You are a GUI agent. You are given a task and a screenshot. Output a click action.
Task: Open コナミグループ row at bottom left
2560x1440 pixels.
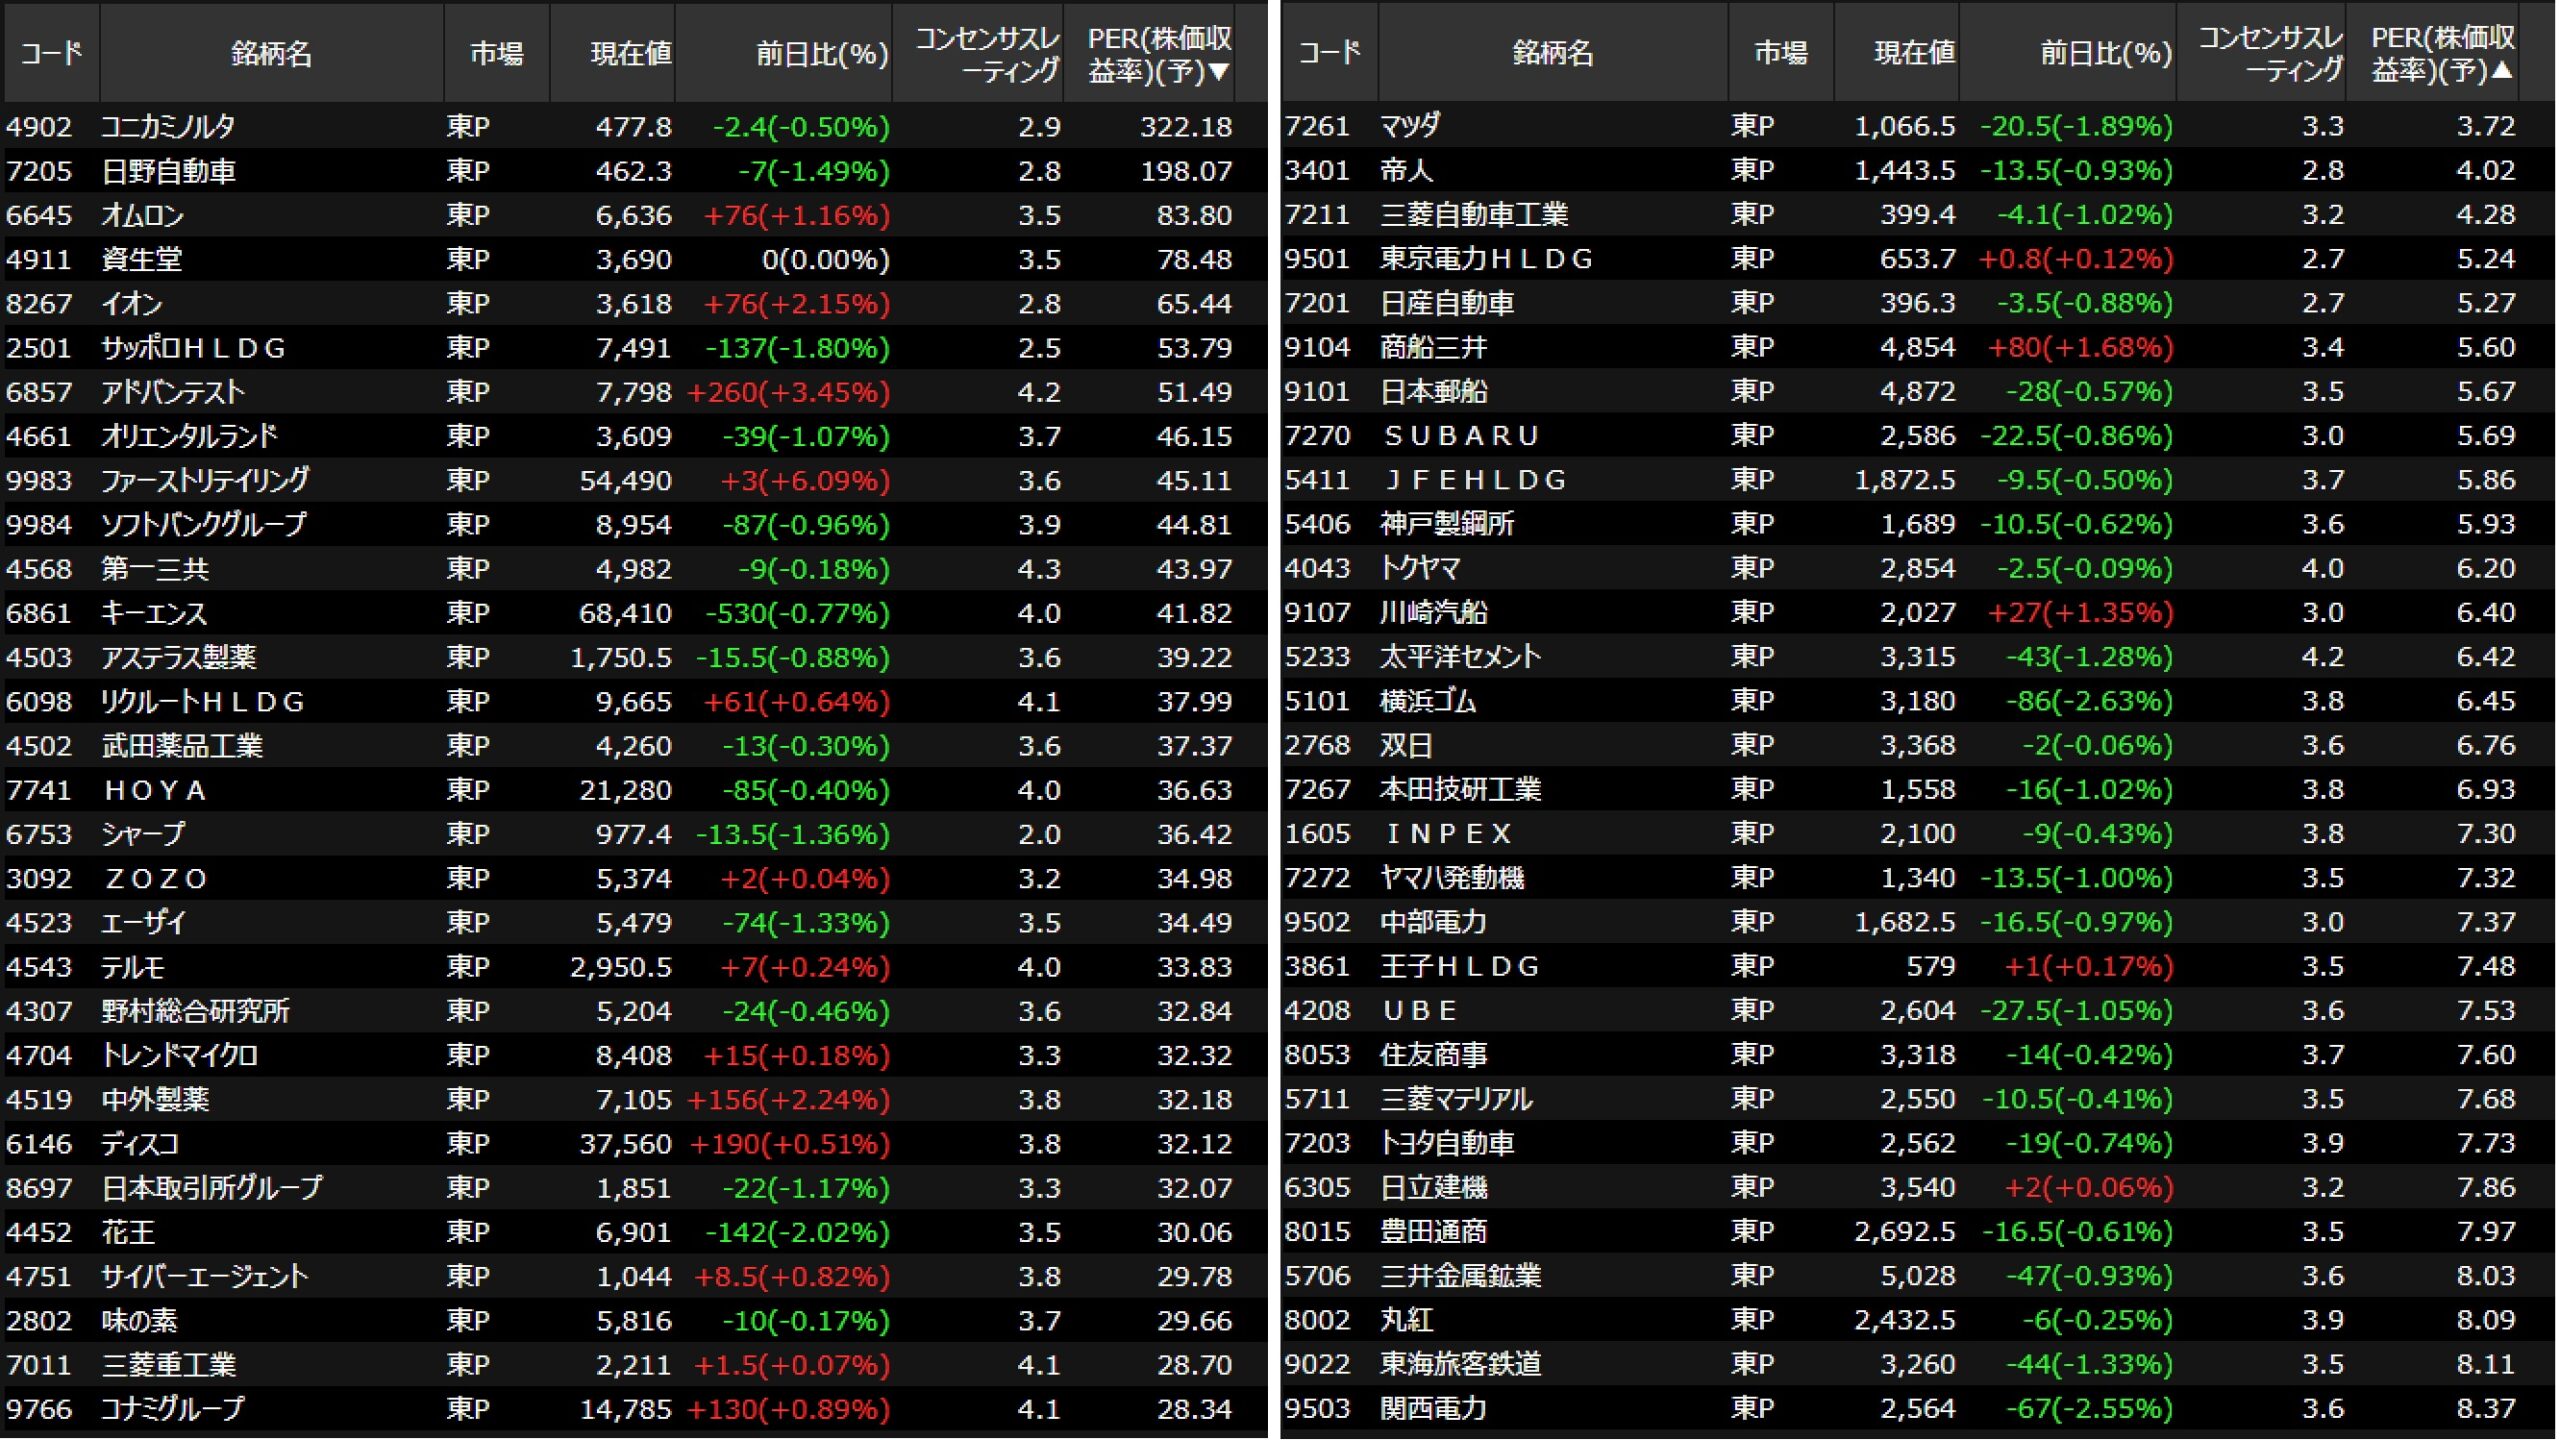click(172, 1409)
